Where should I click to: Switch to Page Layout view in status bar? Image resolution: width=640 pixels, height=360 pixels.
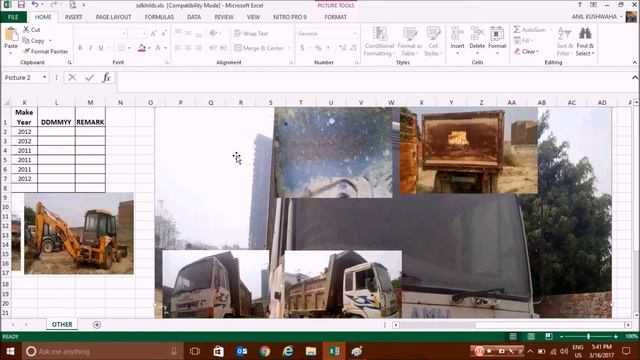coord(531,336)
